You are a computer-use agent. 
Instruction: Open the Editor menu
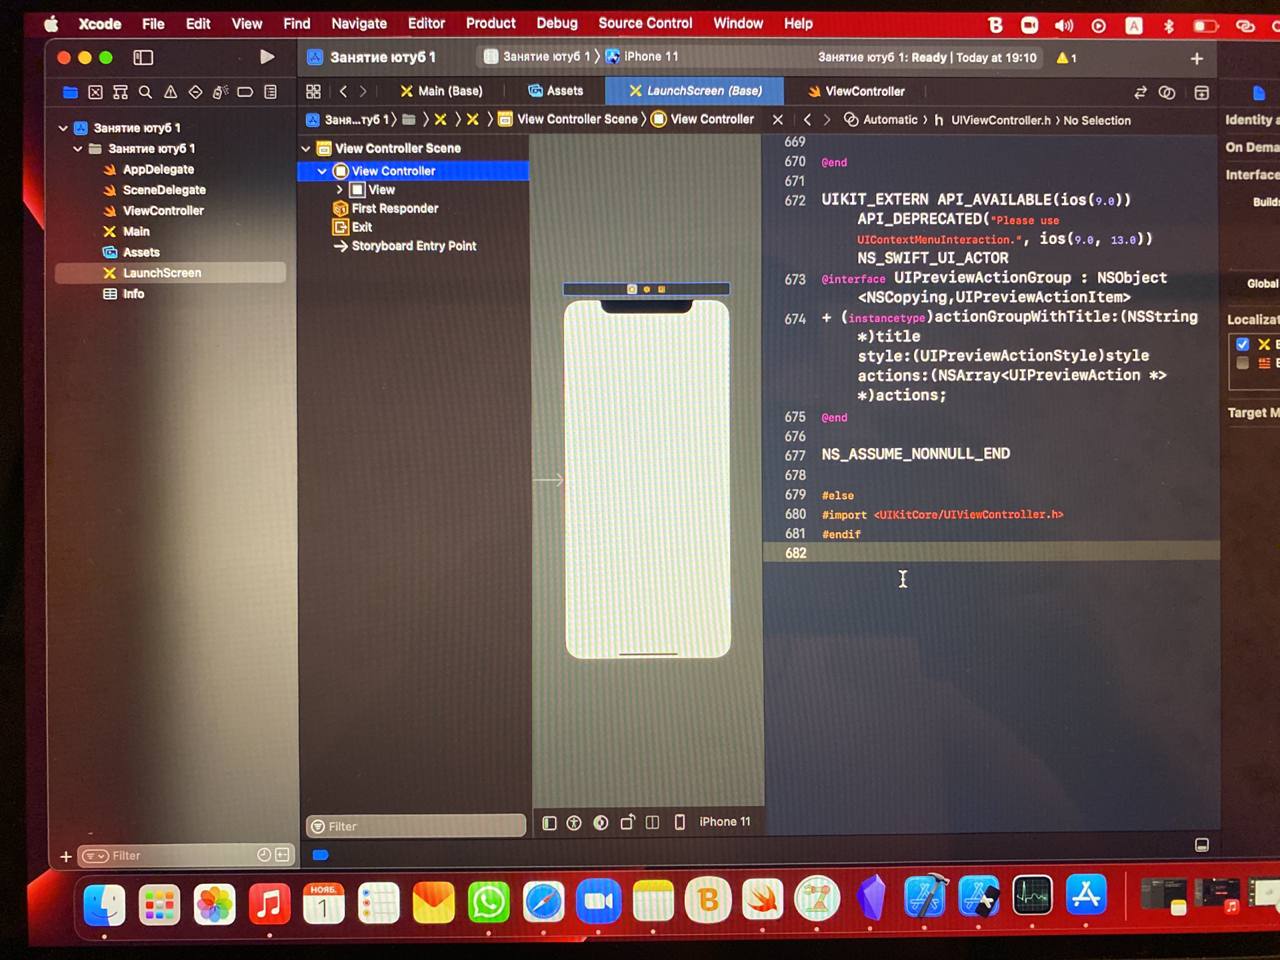coord(426,23)
